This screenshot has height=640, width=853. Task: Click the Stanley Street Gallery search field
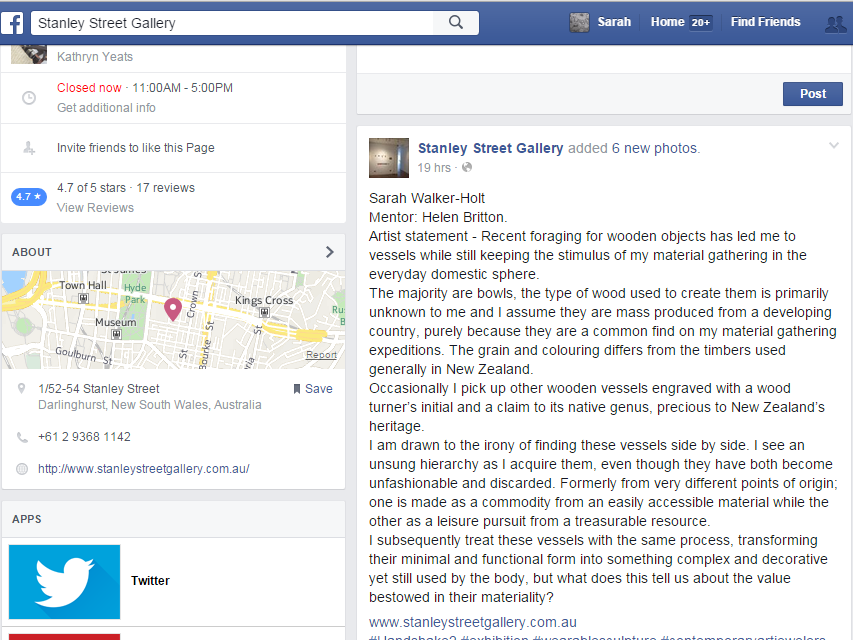pyautogui.click(x=235, y=23)
